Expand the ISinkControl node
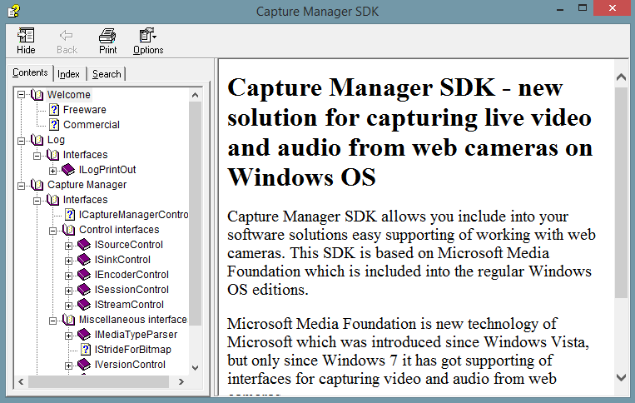 [x=68, y=260]
